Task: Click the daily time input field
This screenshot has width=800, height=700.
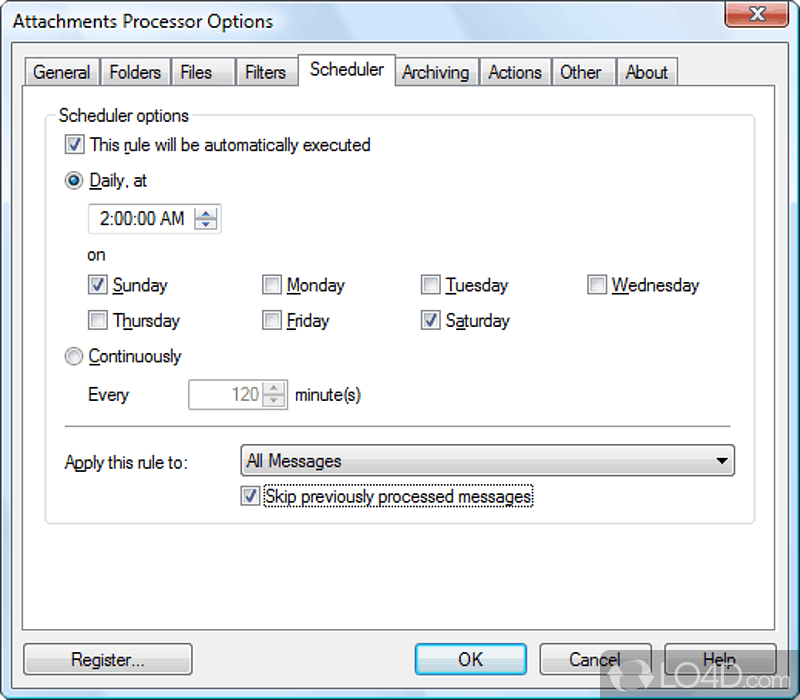Action: (x=142, y=219)
